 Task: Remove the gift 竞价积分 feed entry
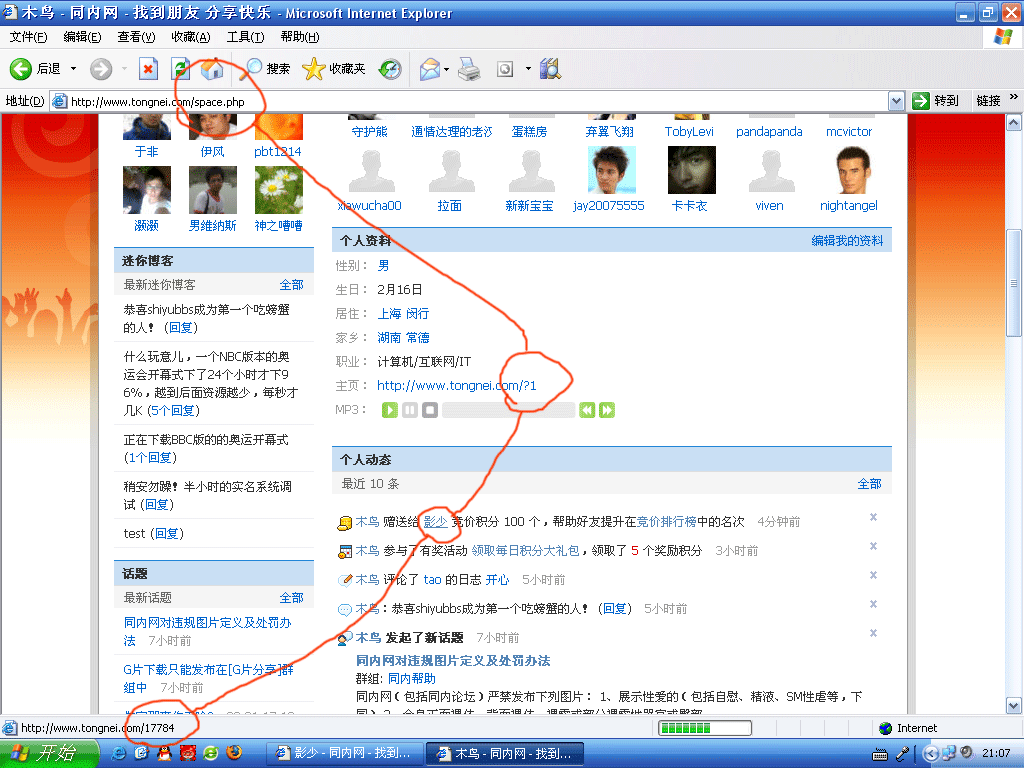coord(873,517)
